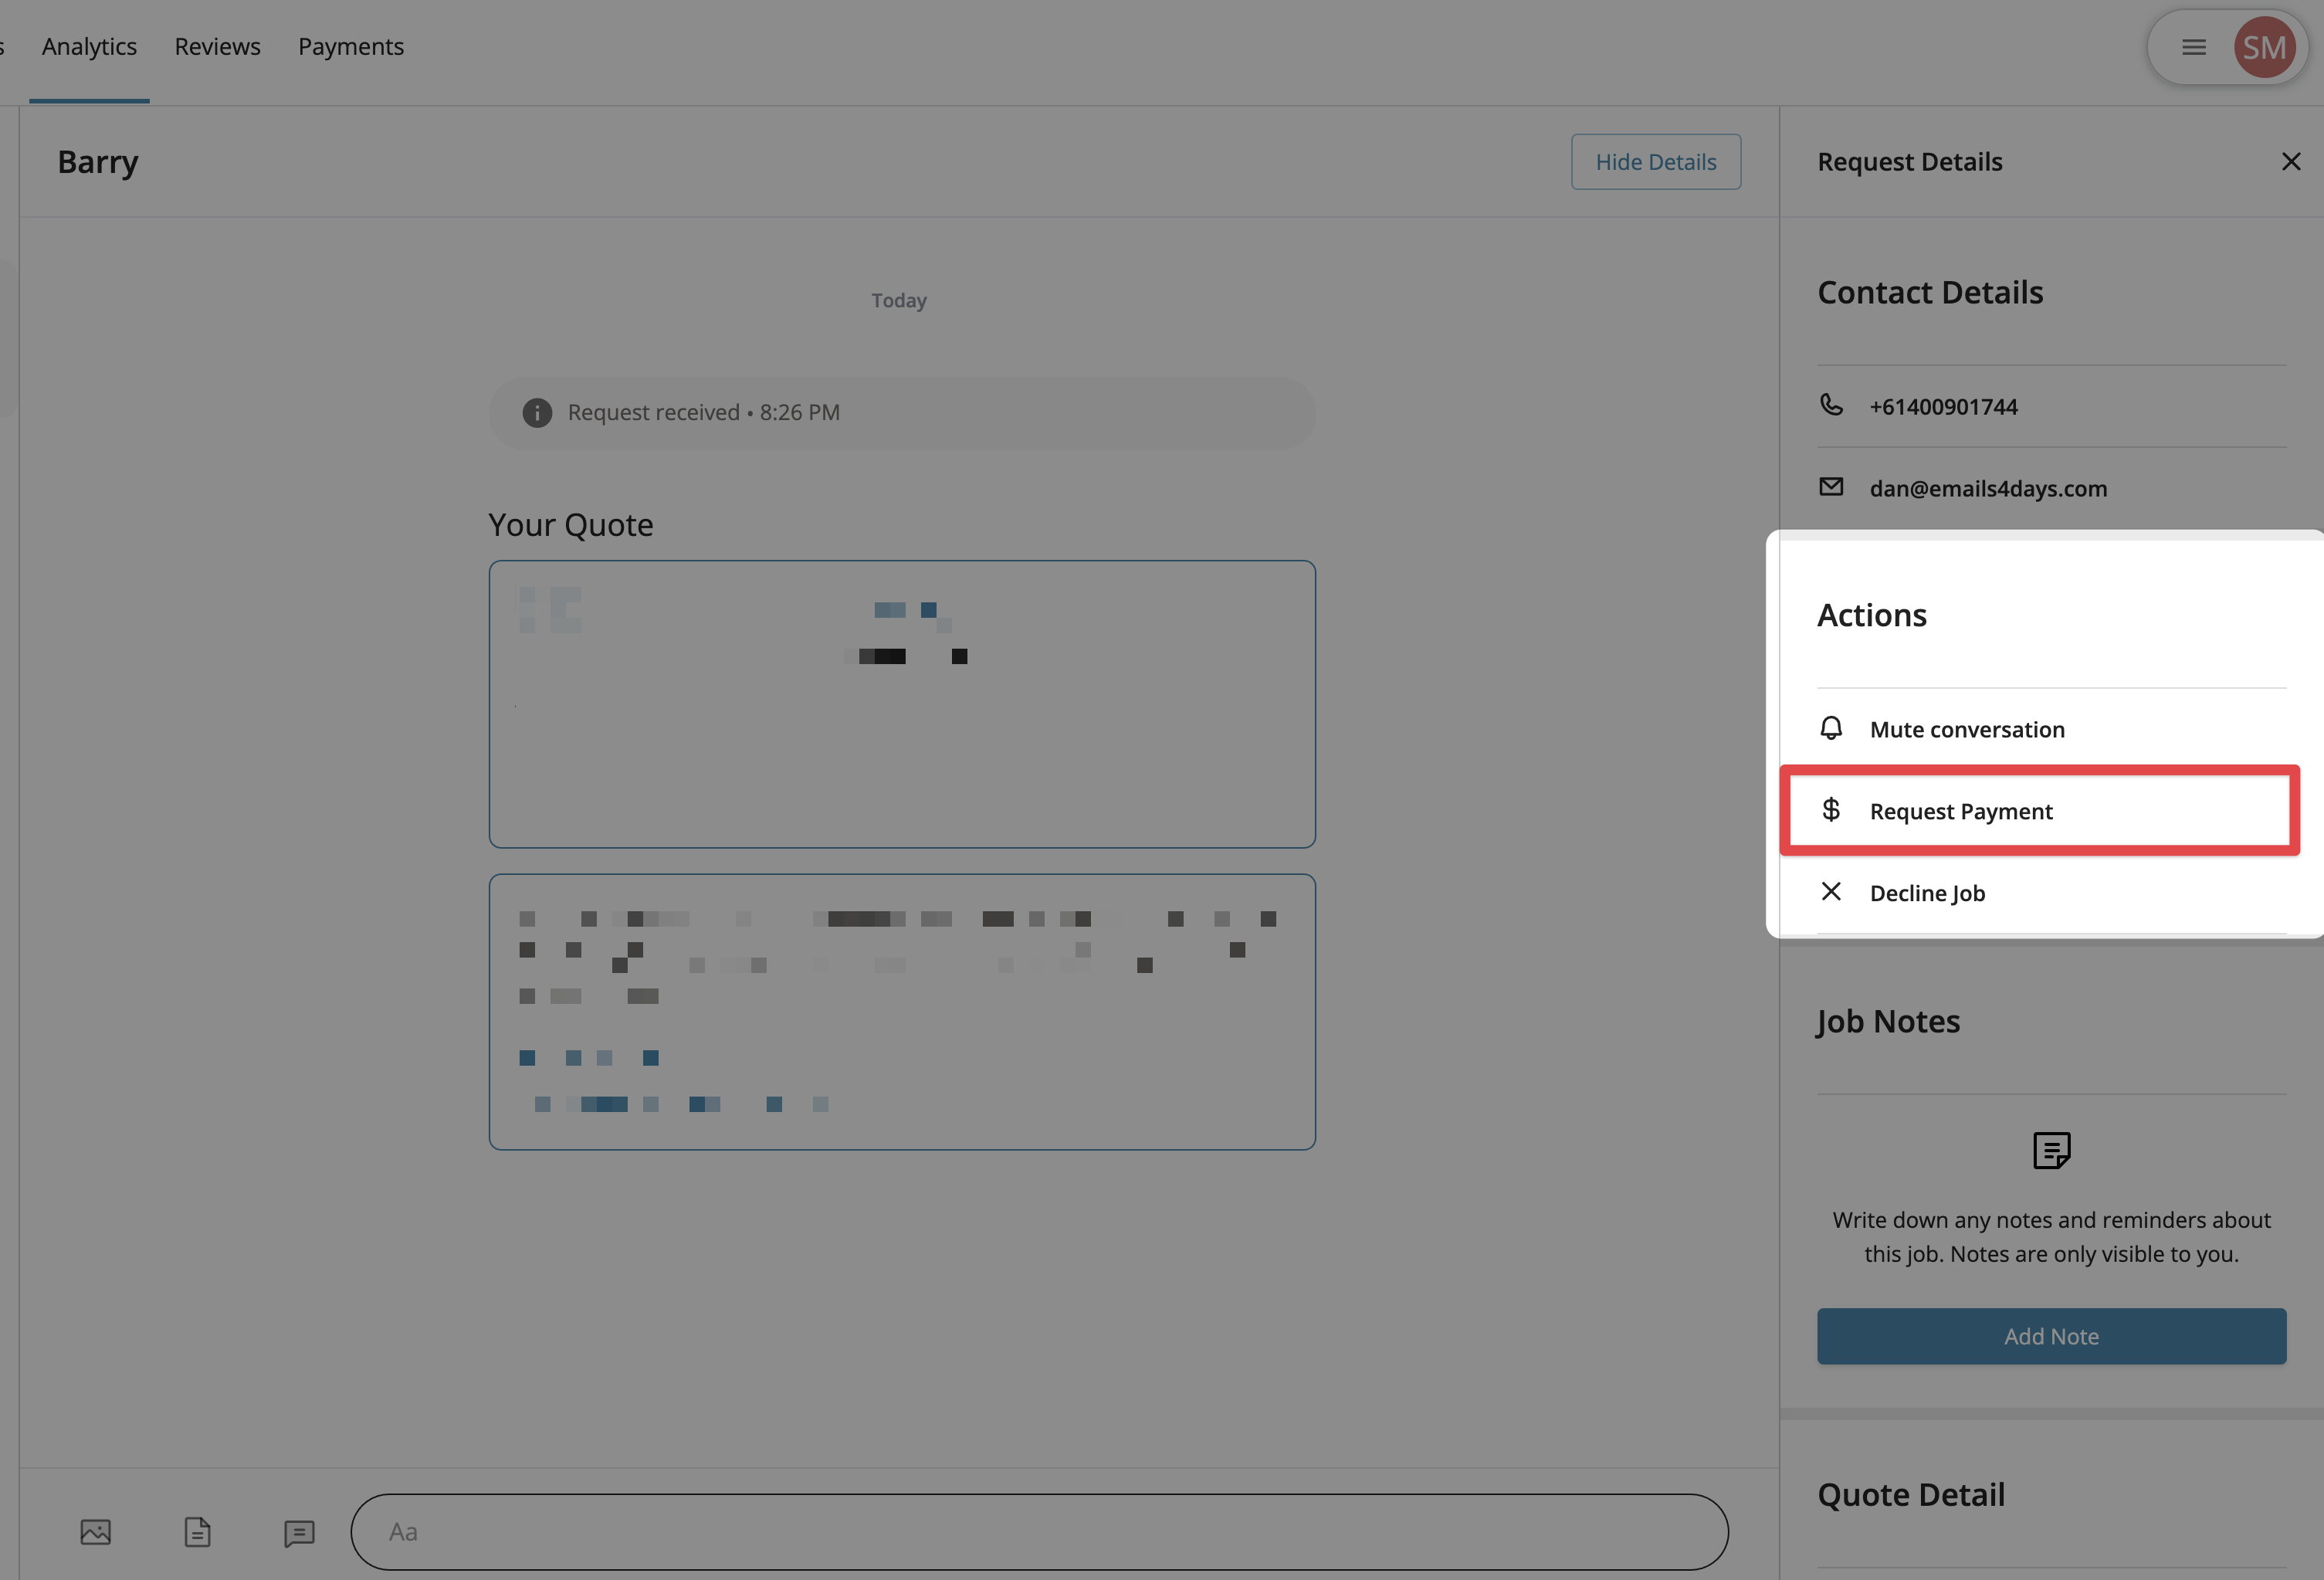The width and height of the screenshot is (2324, 1580).
Task: Click the Hide Details button
Action: [1655, 162]
